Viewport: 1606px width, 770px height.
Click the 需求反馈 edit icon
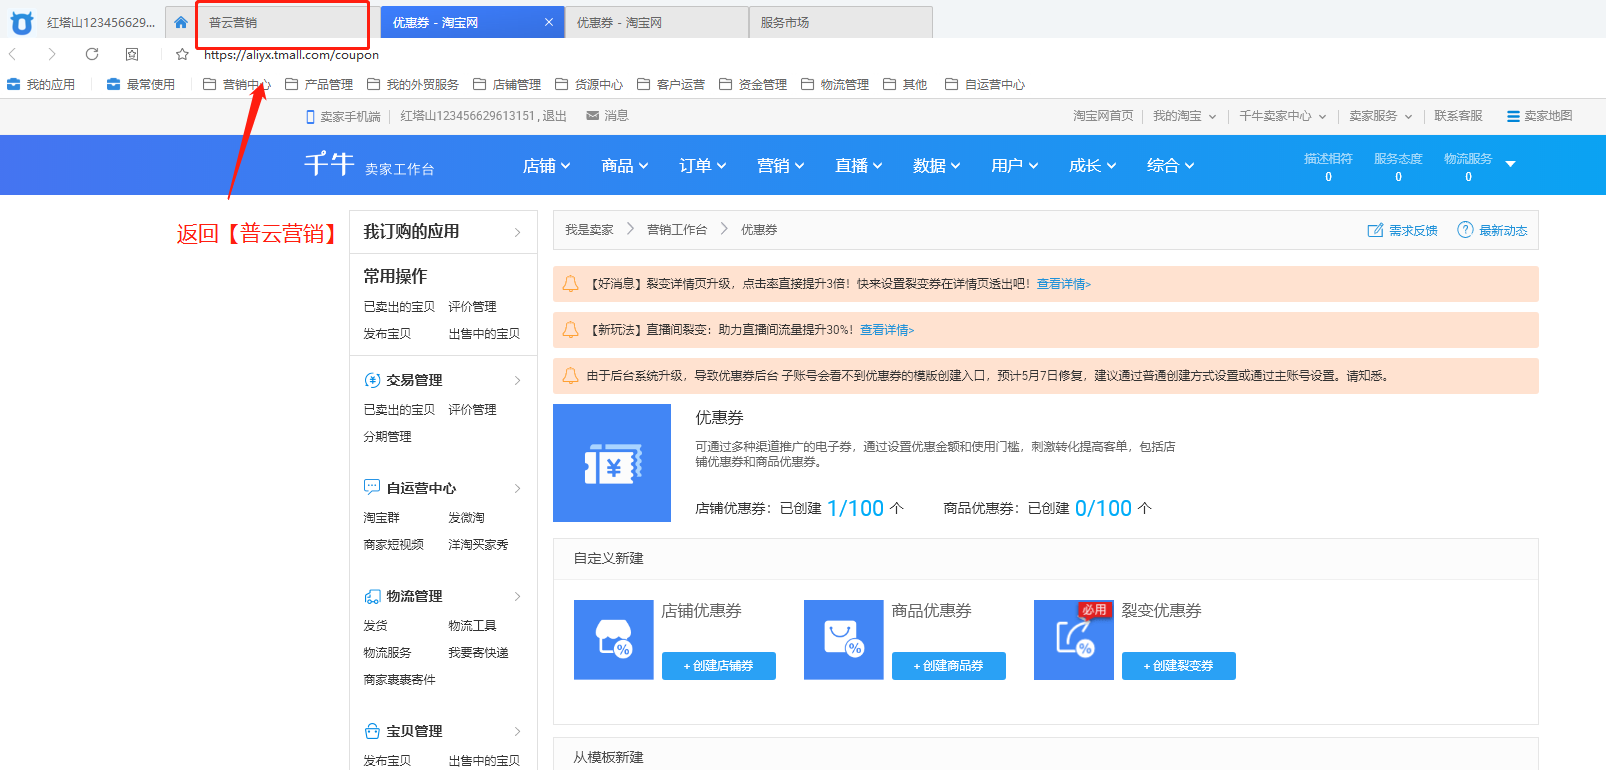click(x=1375, y=230)
